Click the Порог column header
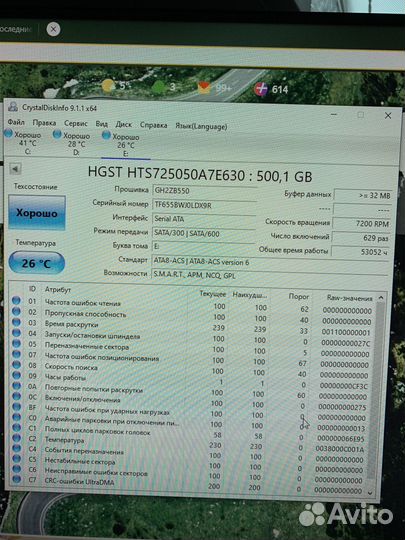 click(299, 296)
